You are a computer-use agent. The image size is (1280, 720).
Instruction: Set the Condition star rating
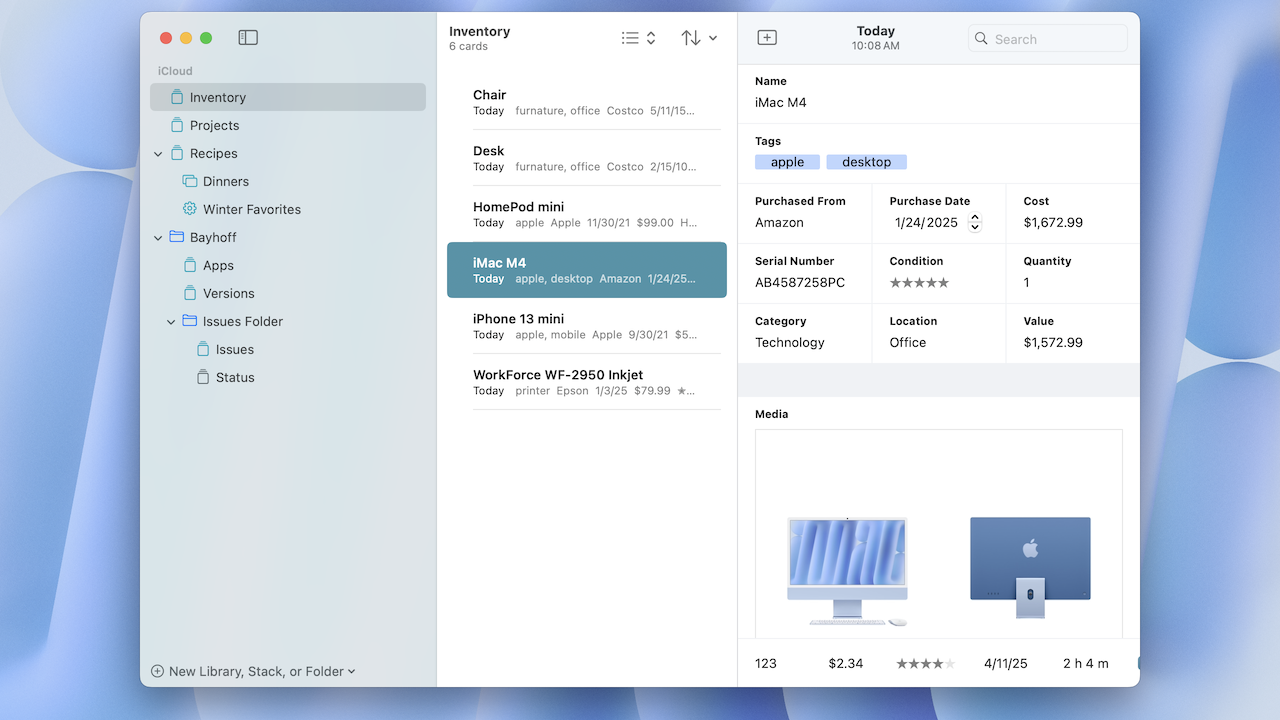[919, 283]
